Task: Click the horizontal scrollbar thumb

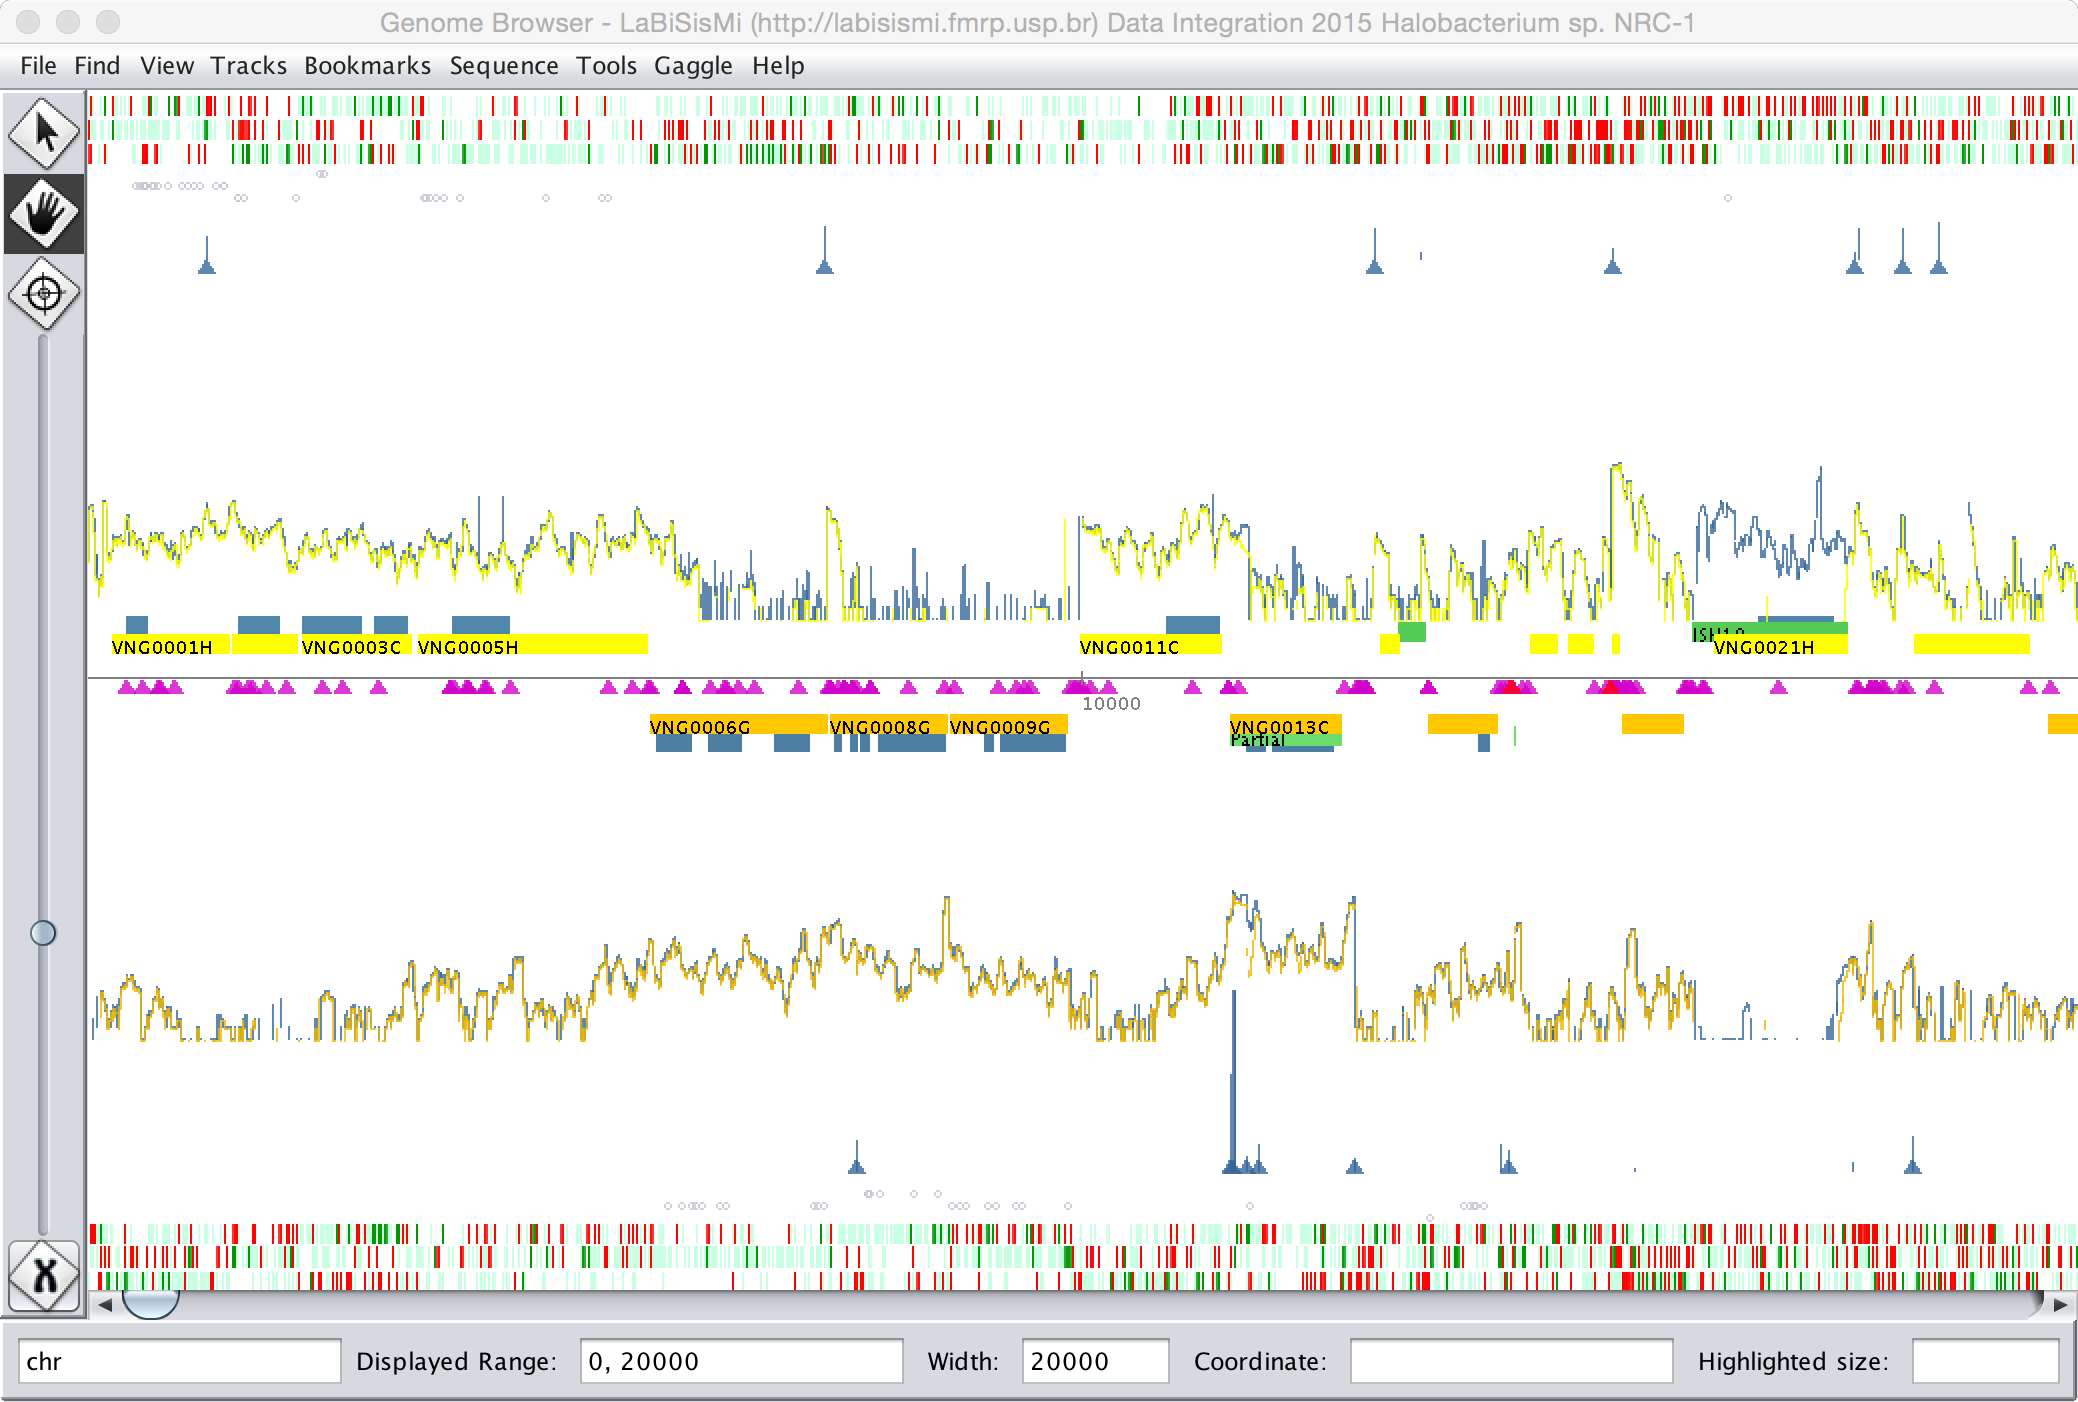Action: click(150, 1304)
